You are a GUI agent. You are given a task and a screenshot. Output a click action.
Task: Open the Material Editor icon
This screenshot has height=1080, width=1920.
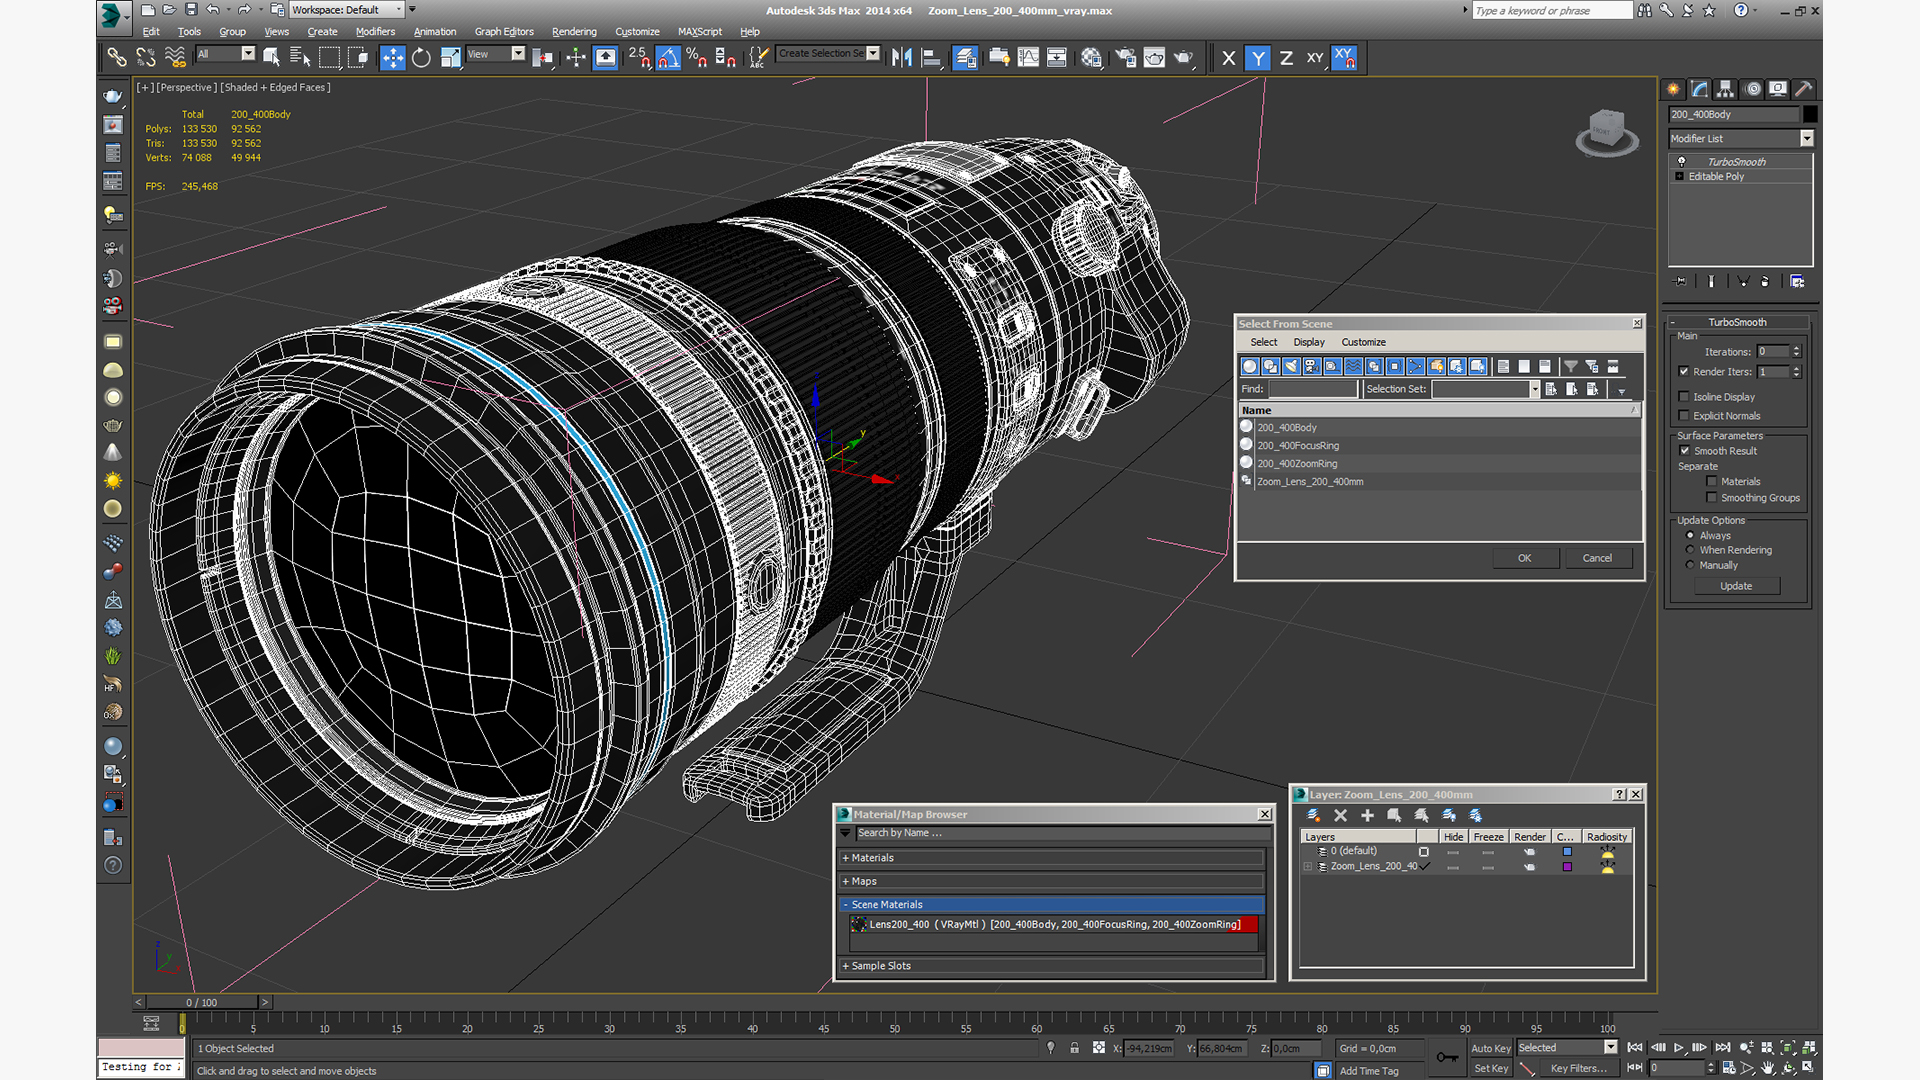tap(1091, 57)
